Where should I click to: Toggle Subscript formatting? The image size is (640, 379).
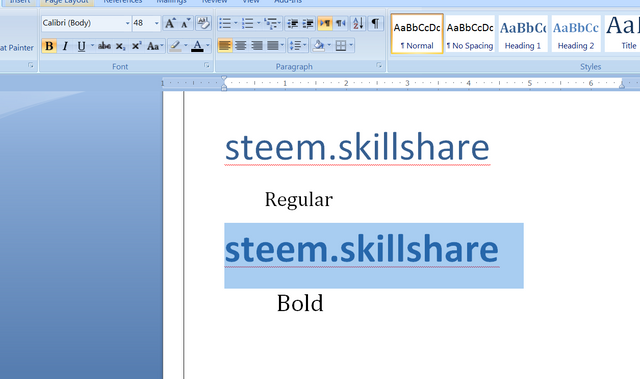pos(120,46)
